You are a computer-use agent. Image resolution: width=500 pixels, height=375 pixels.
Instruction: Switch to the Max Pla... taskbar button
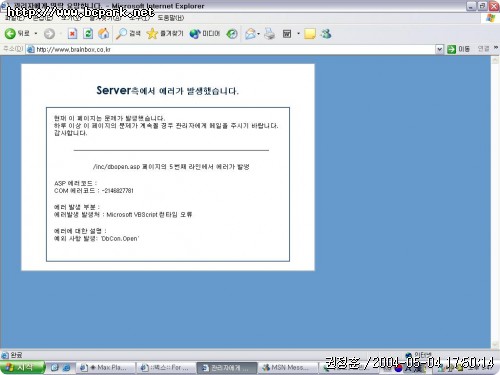pos(106,368)
